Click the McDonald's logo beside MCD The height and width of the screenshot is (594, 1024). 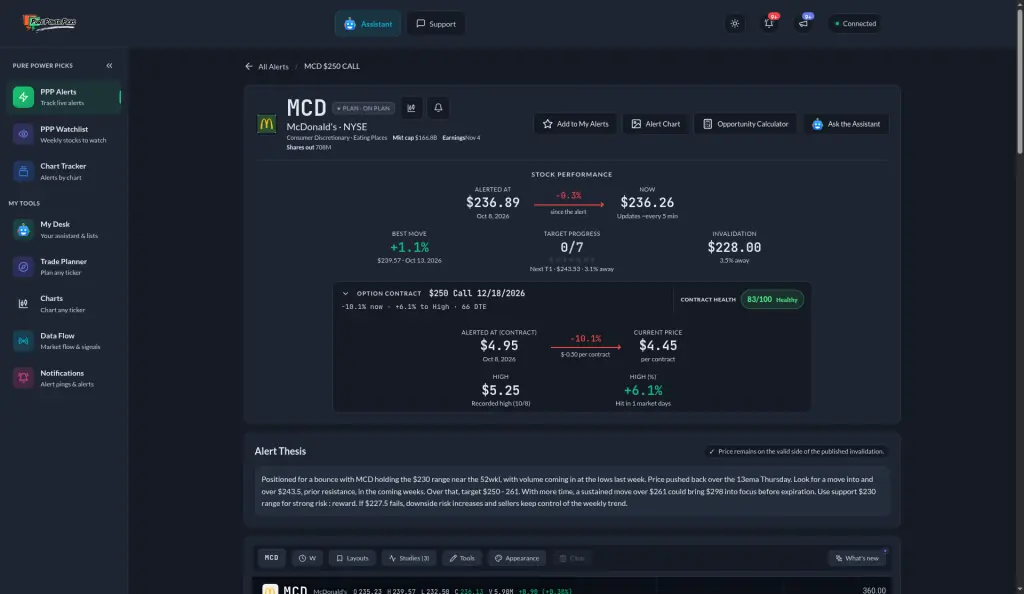[x=266, y=123]
